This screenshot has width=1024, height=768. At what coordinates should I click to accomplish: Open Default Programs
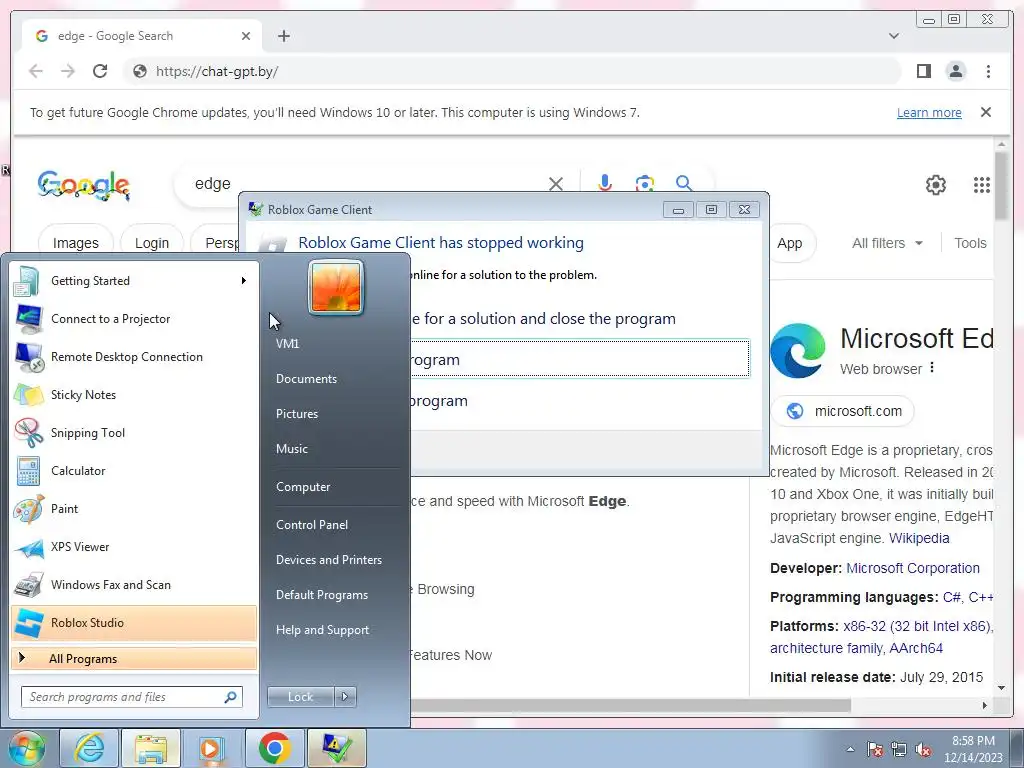click(x=321, y=595)
